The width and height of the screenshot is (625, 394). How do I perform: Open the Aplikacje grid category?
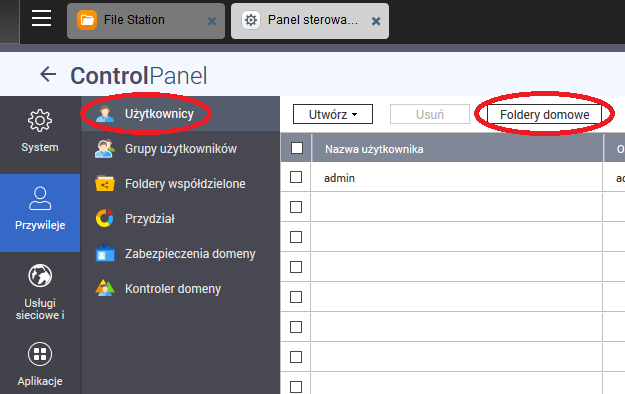click(x=40, y=364)
